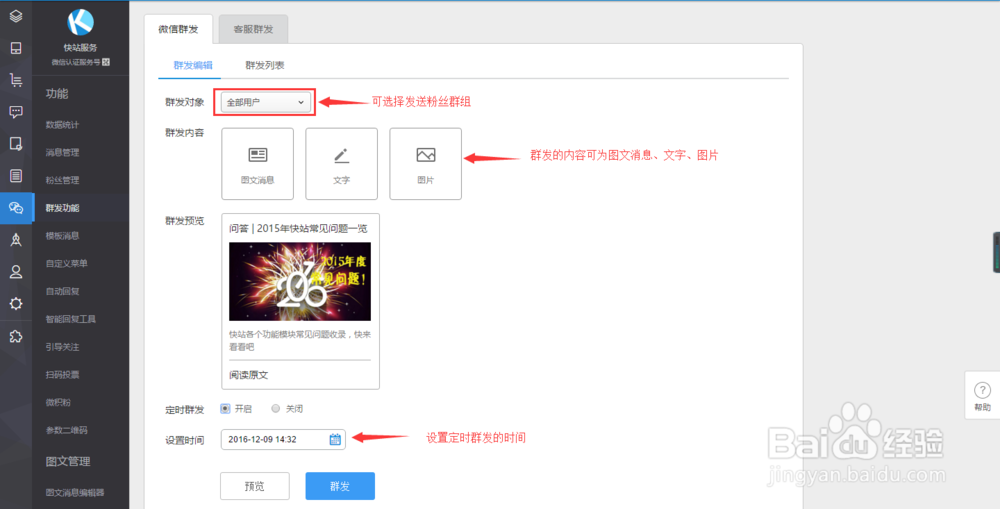This screenshot has height=509, width=1000.
Task: Click the 2016-12-09 14:32 time field
Action: [283, 439]
